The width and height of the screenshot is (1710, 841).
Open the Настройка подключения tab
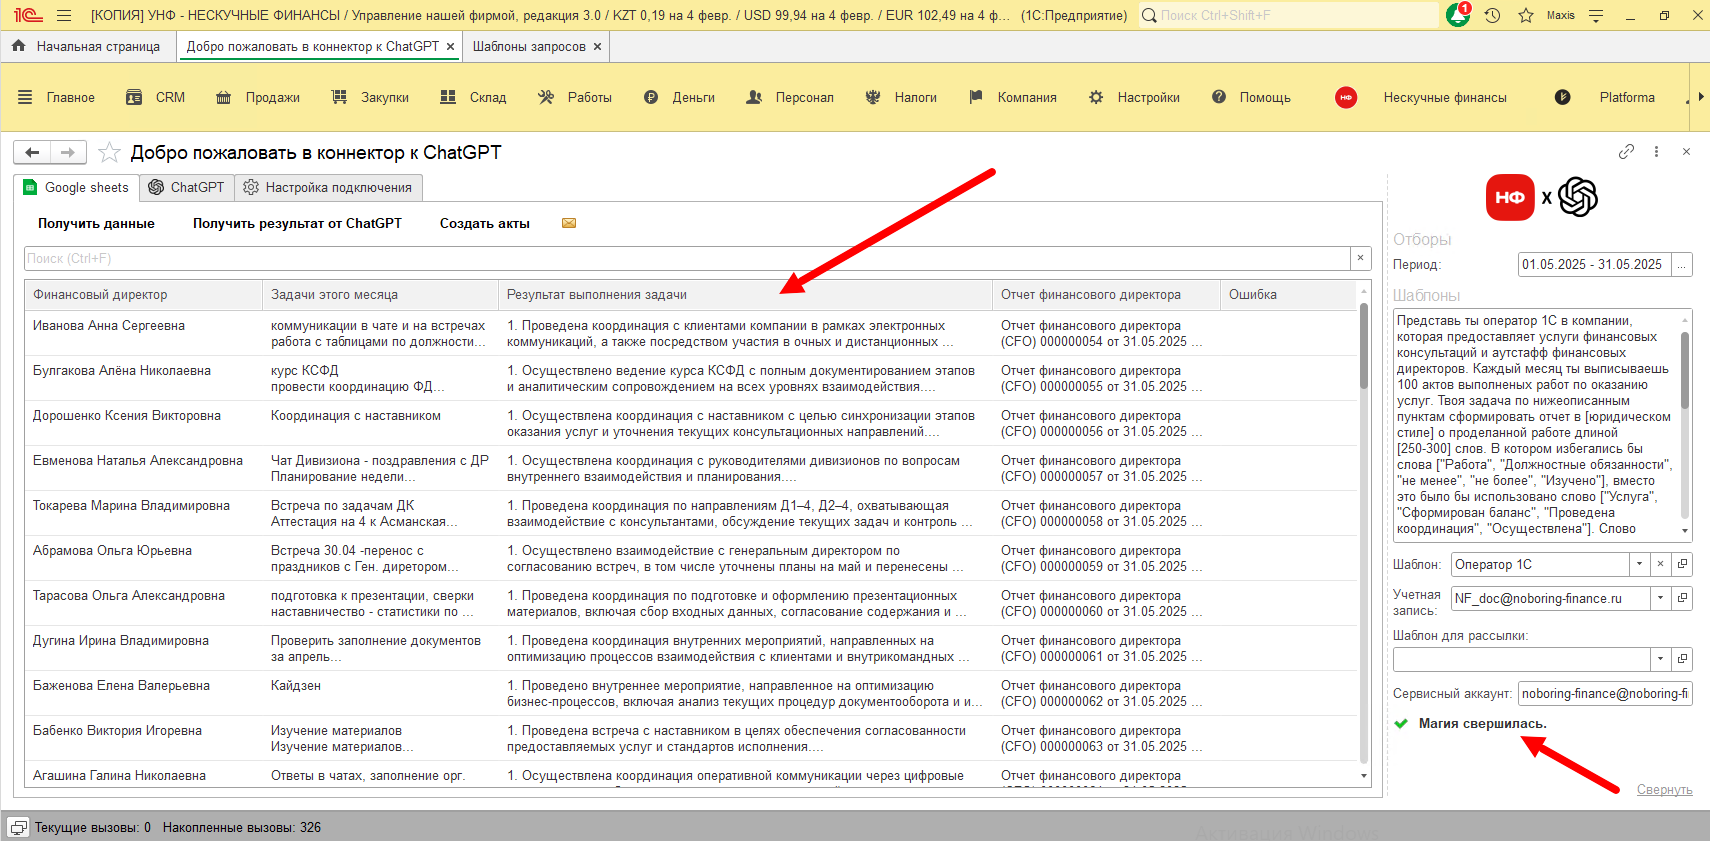328,187
